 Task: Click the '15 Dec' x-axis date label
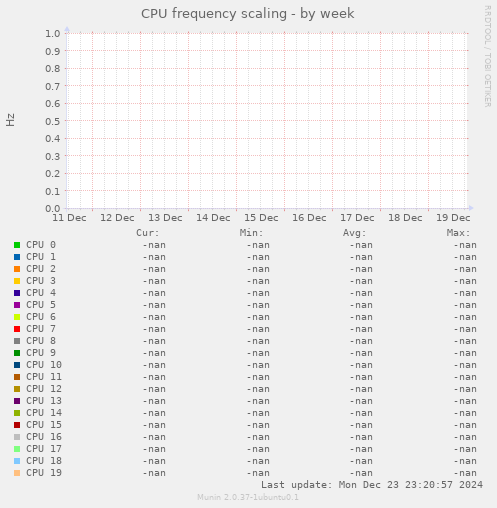point(261,218)
